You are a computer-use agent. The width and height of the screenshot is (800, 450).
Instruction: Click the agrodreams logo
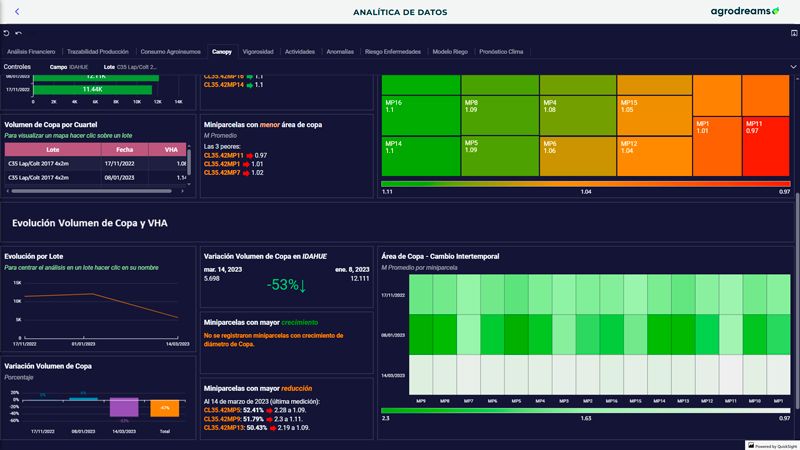[739, 12]
